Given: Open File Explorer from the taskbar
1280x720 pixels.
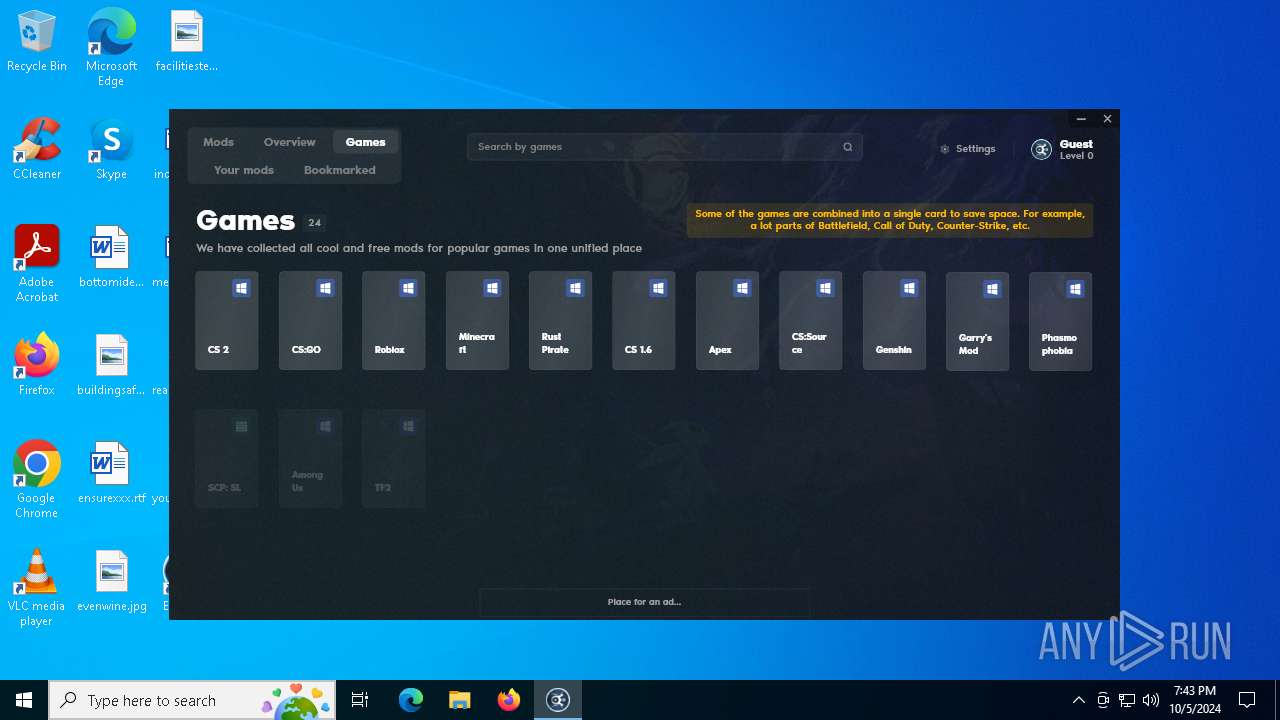Looking at the screenshot, I should (x=460, y=700).
